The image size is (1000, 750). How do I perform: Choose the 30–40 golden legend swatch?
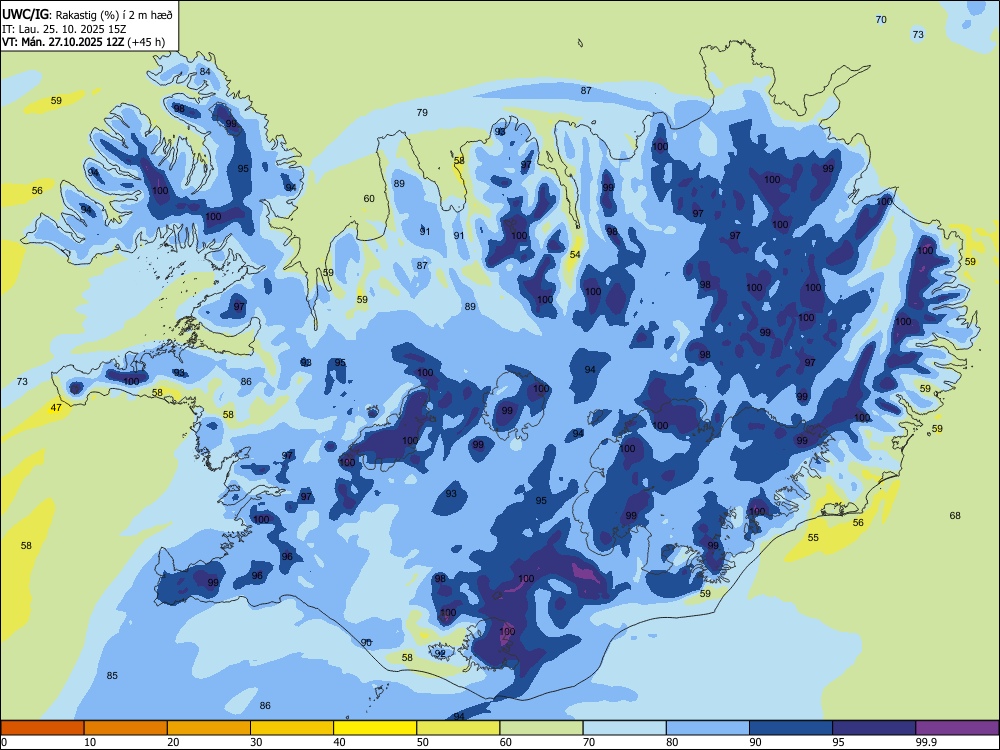[x=292, y=728]
